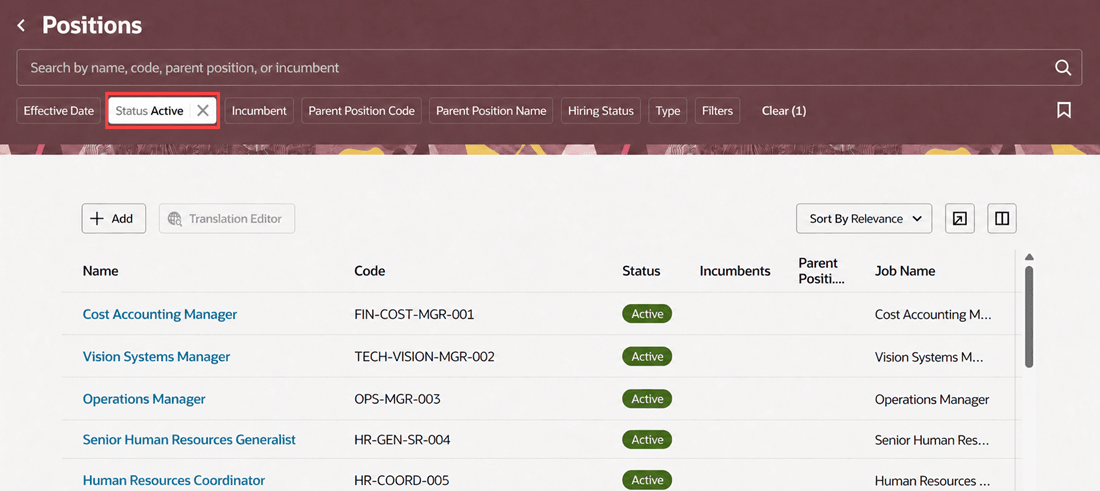The width and height of the screenshot is (1100, 491).
Task: Select code TECH-VISION-MGR-002
Action: (424, 356)
